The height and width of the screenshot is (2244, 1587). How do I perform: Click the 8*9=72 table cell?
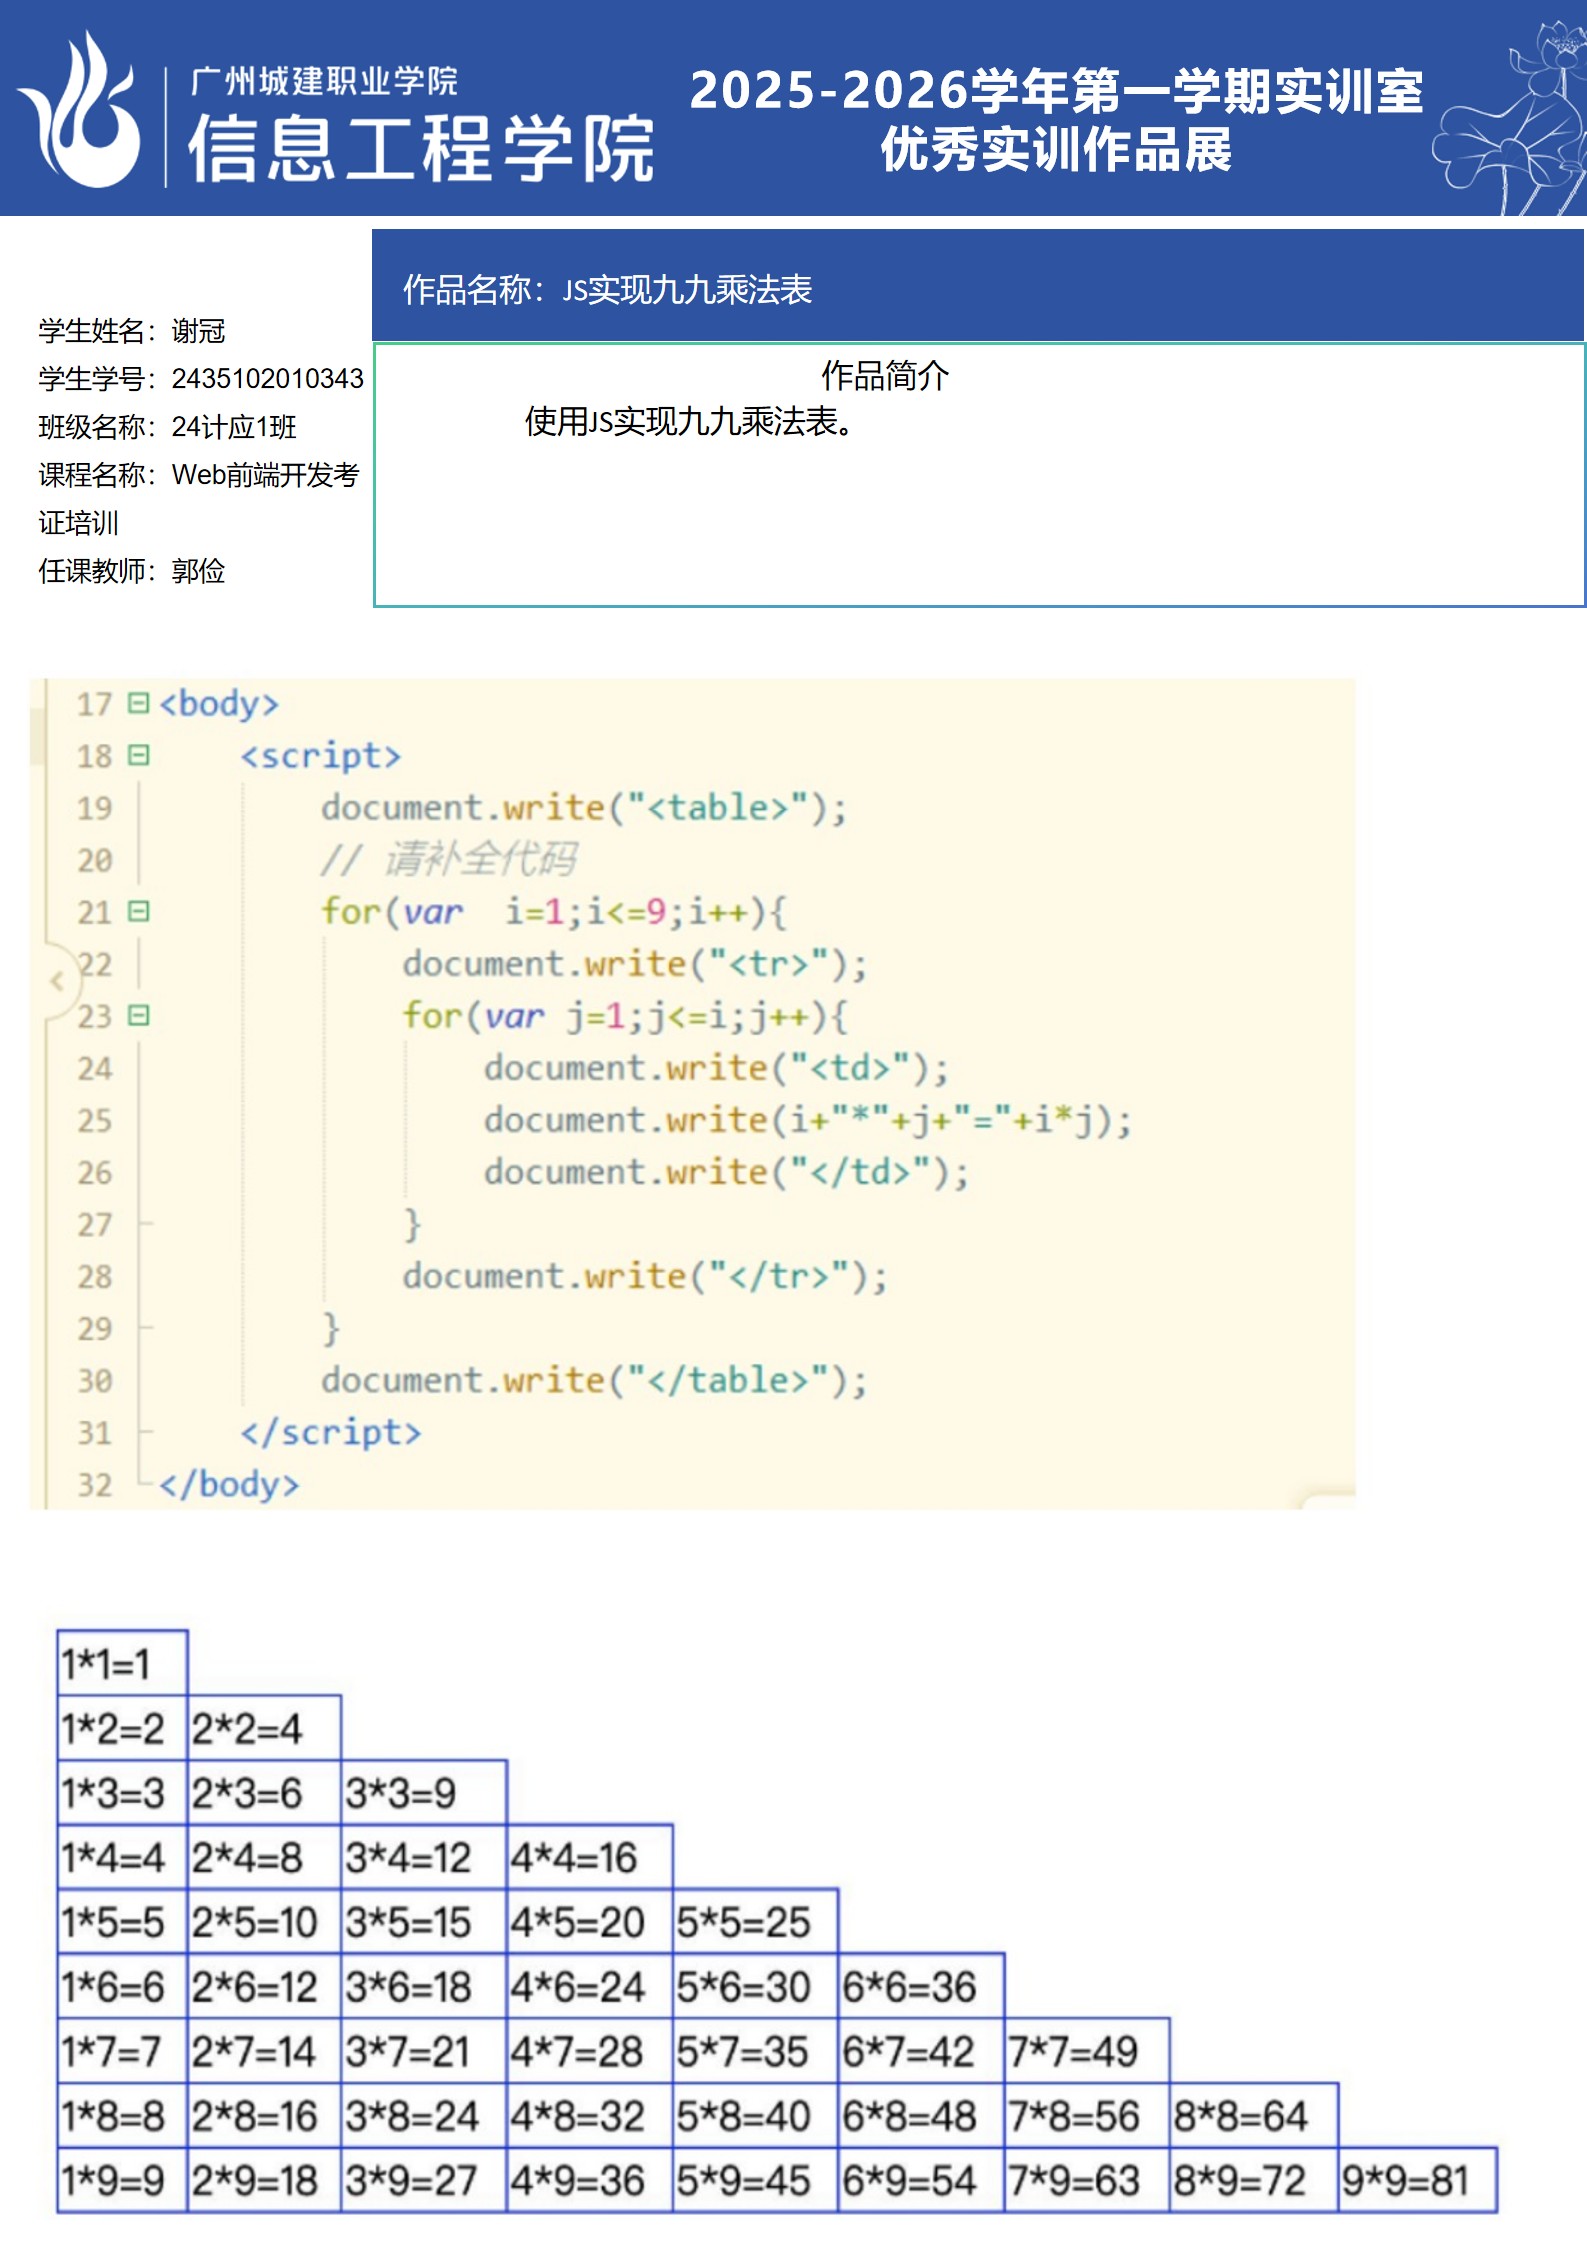click(x=1251, y=2180)
